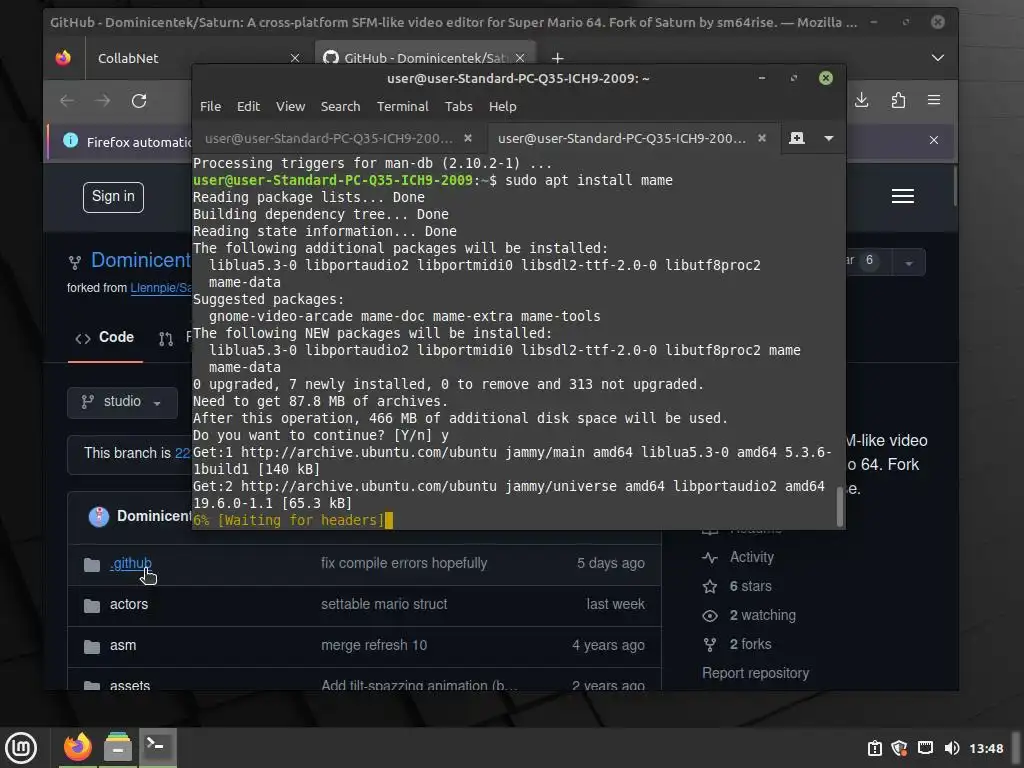Open the assets folder
1024x768 pixels.
tap(130, 685)
